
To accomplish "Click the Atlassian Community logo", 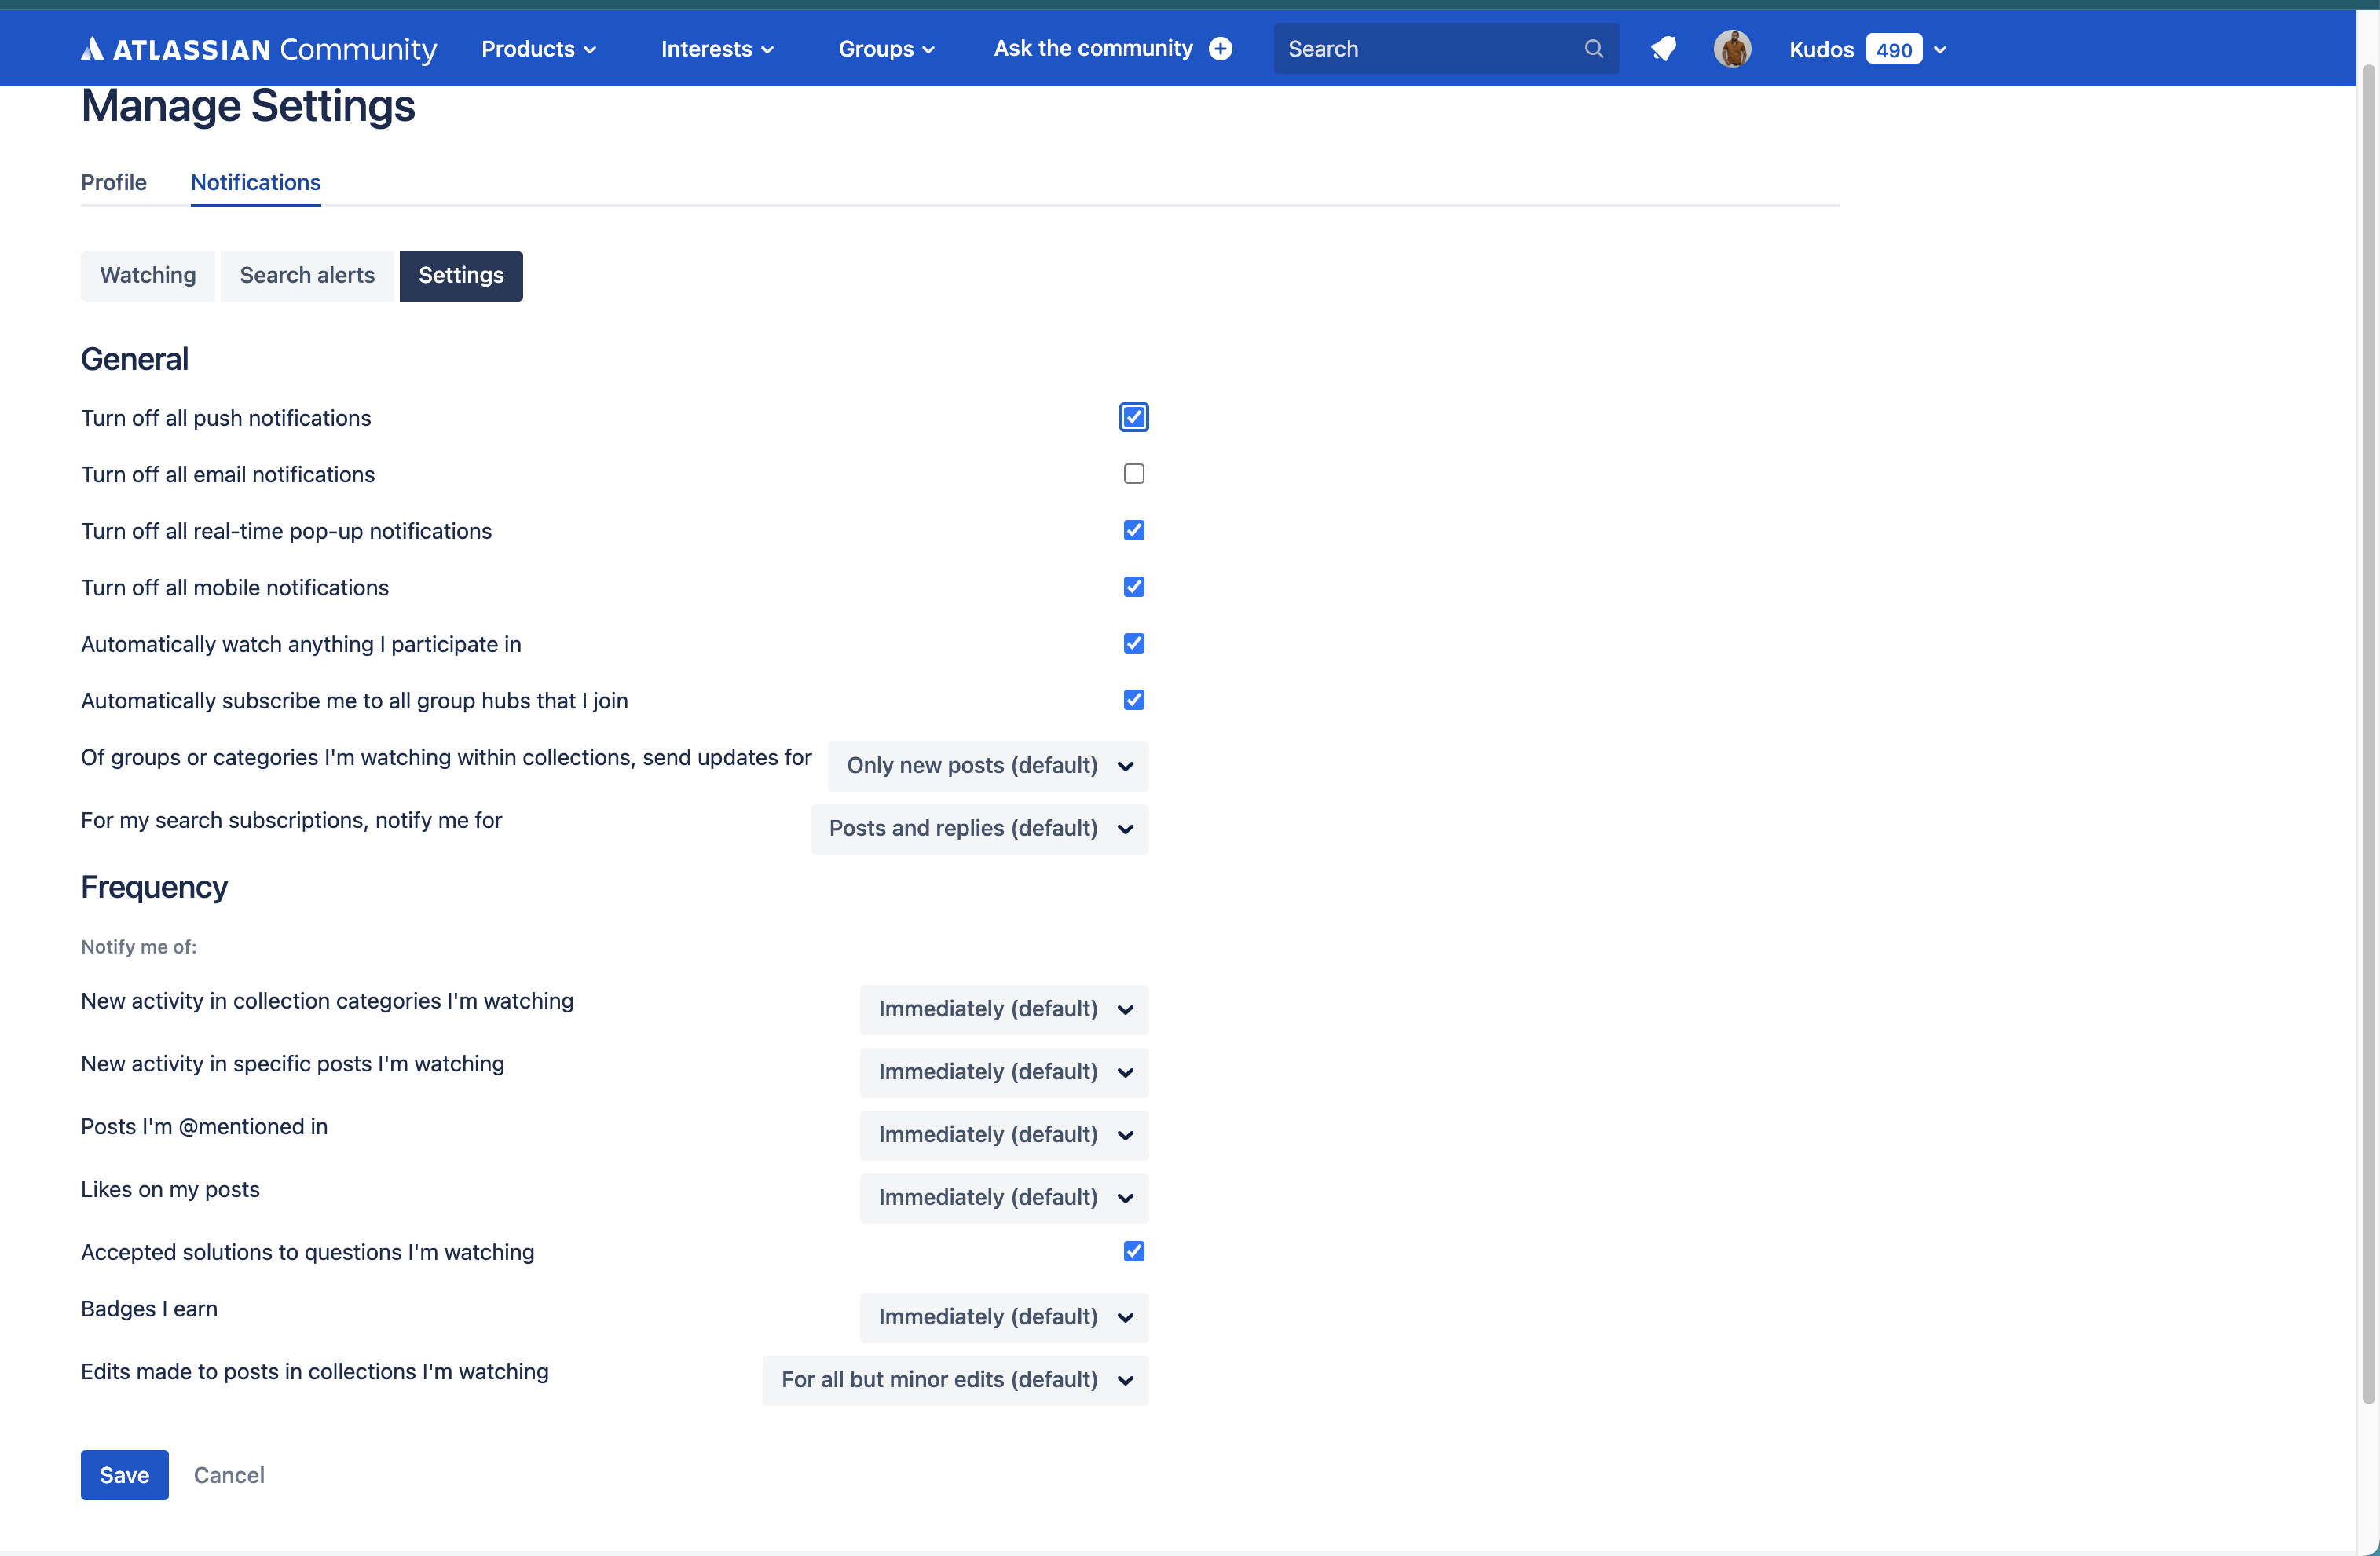I will 258,48.
